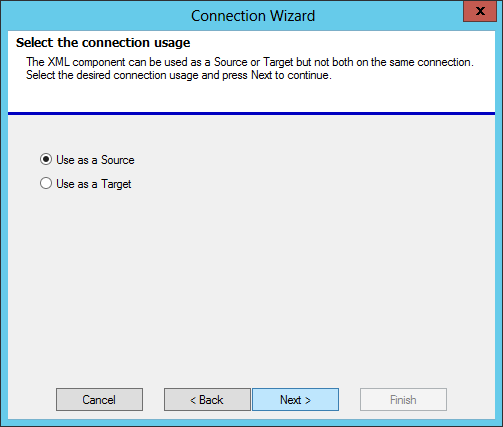Continue with the Next > button

[295, 399]
